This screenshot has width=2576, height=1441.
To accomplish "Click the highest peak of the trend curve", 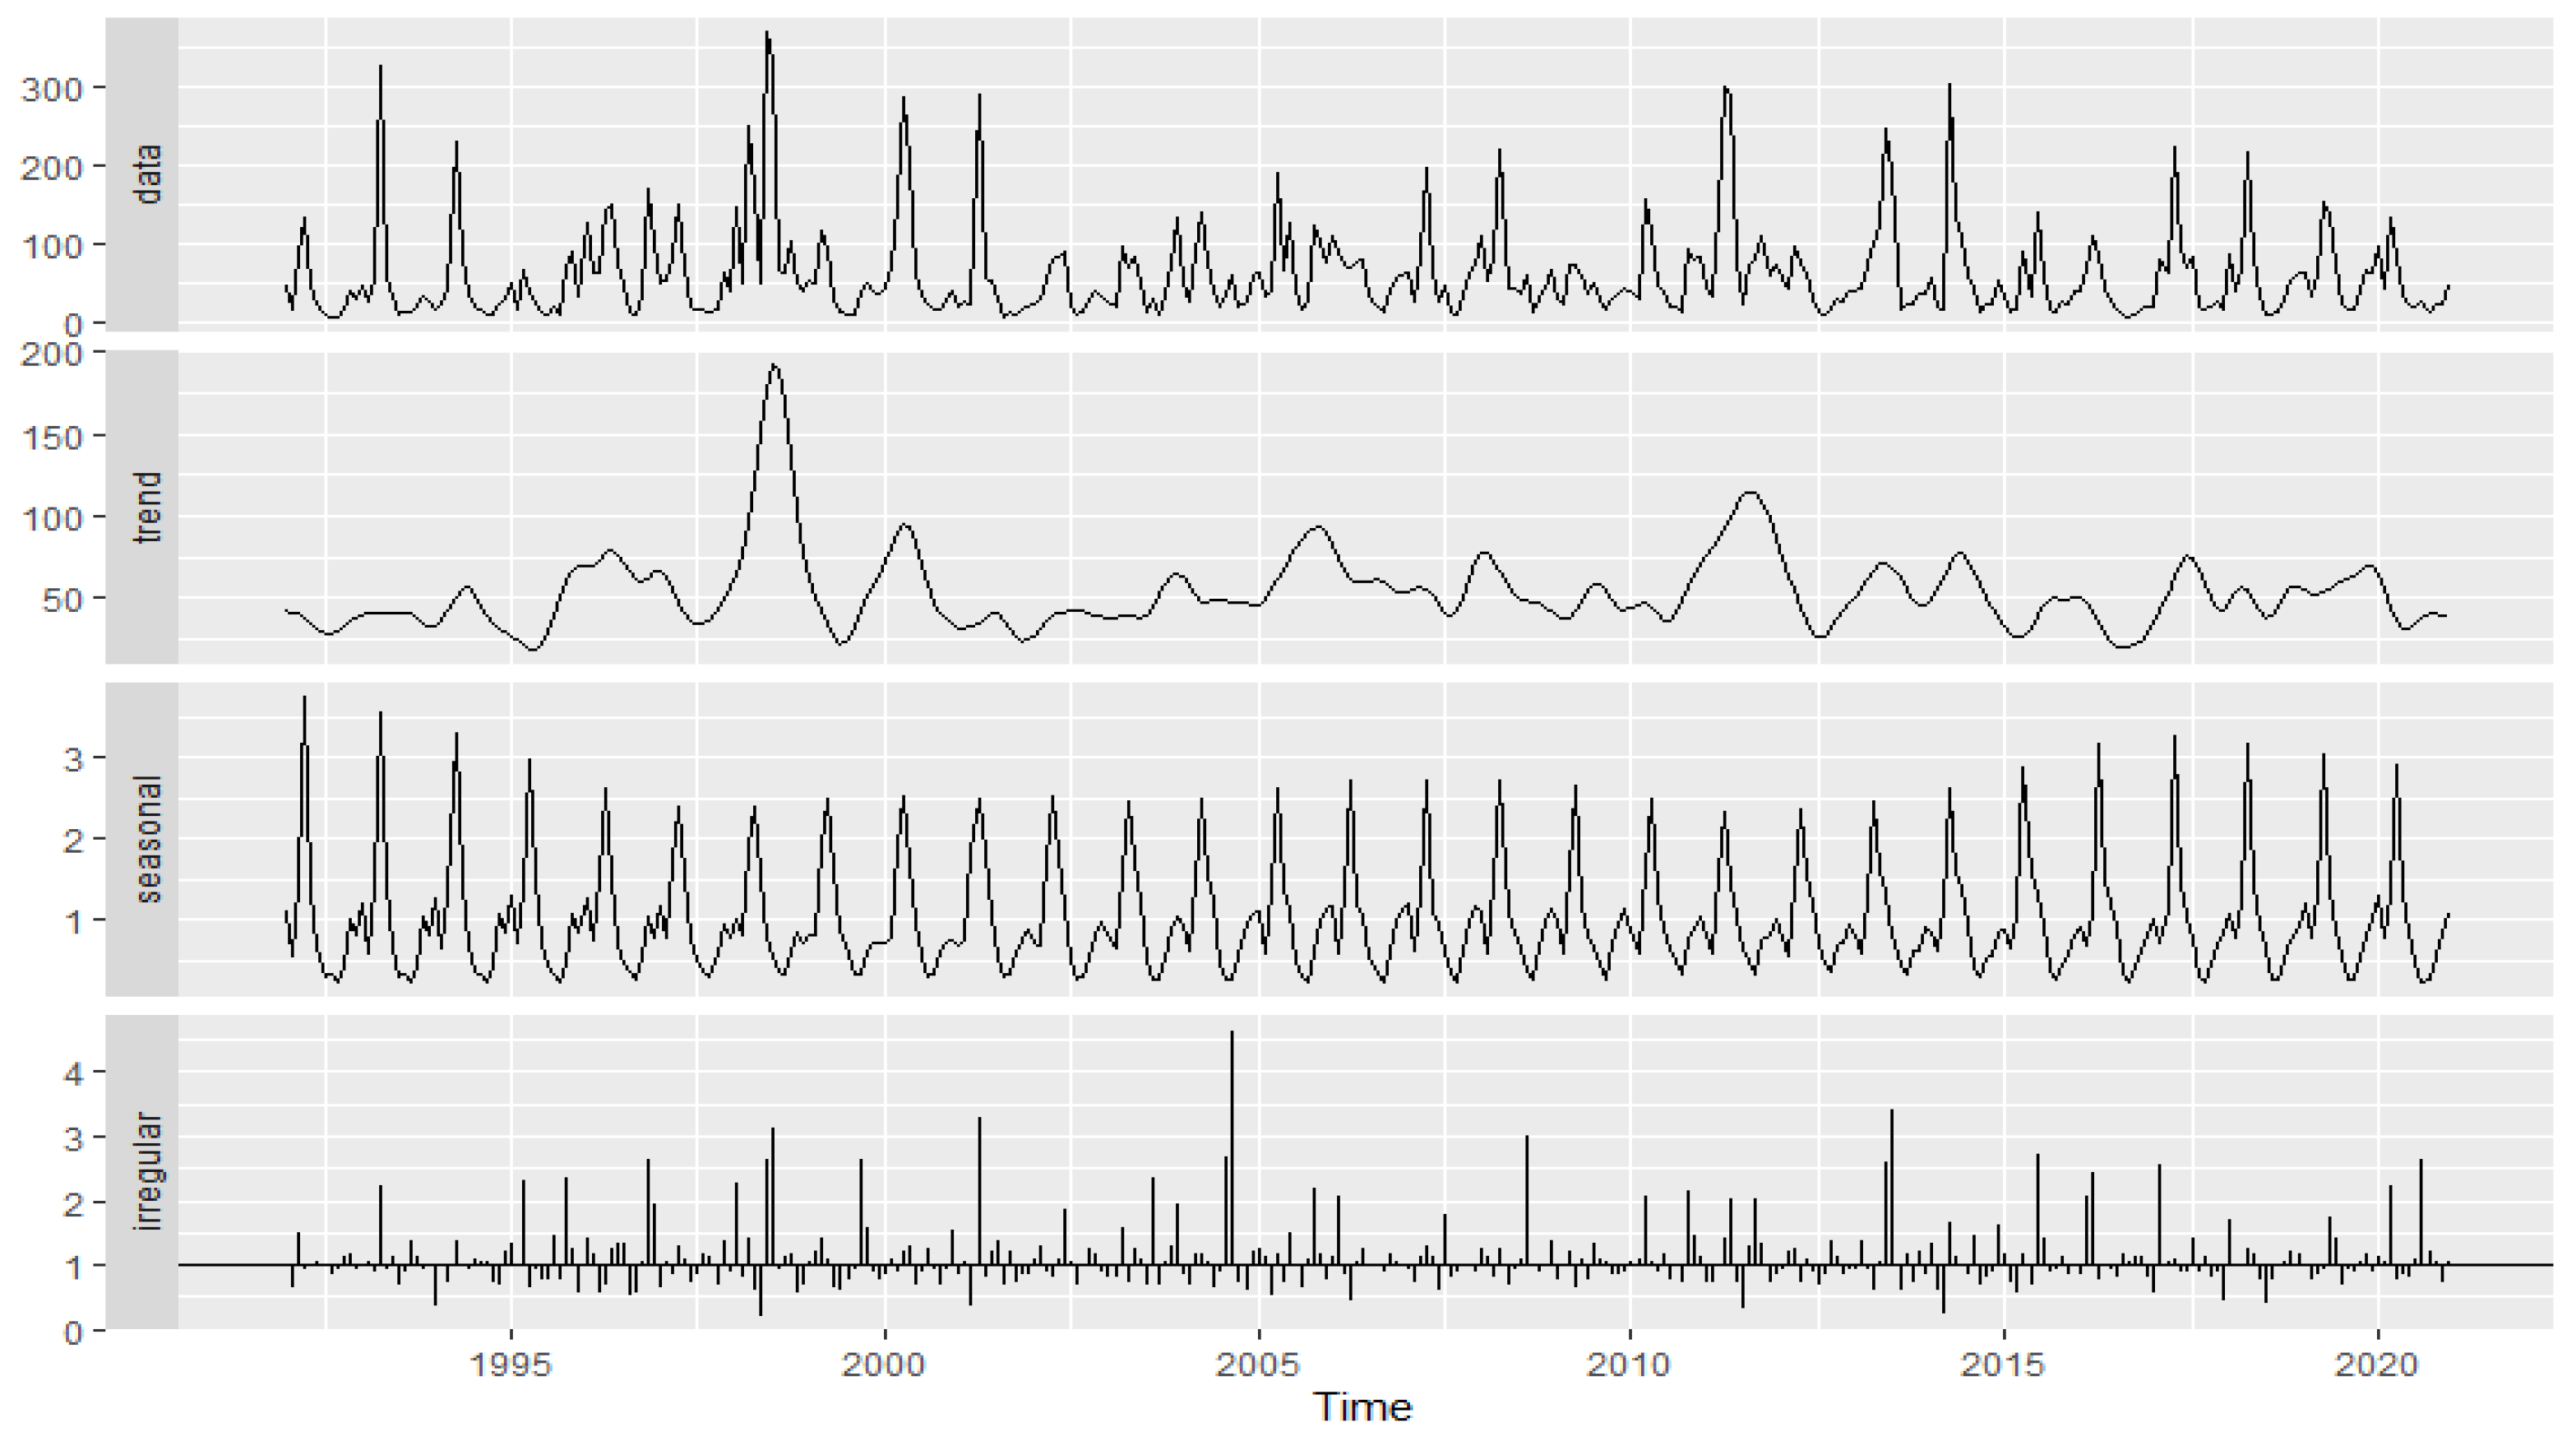I will tap(775, 366).
